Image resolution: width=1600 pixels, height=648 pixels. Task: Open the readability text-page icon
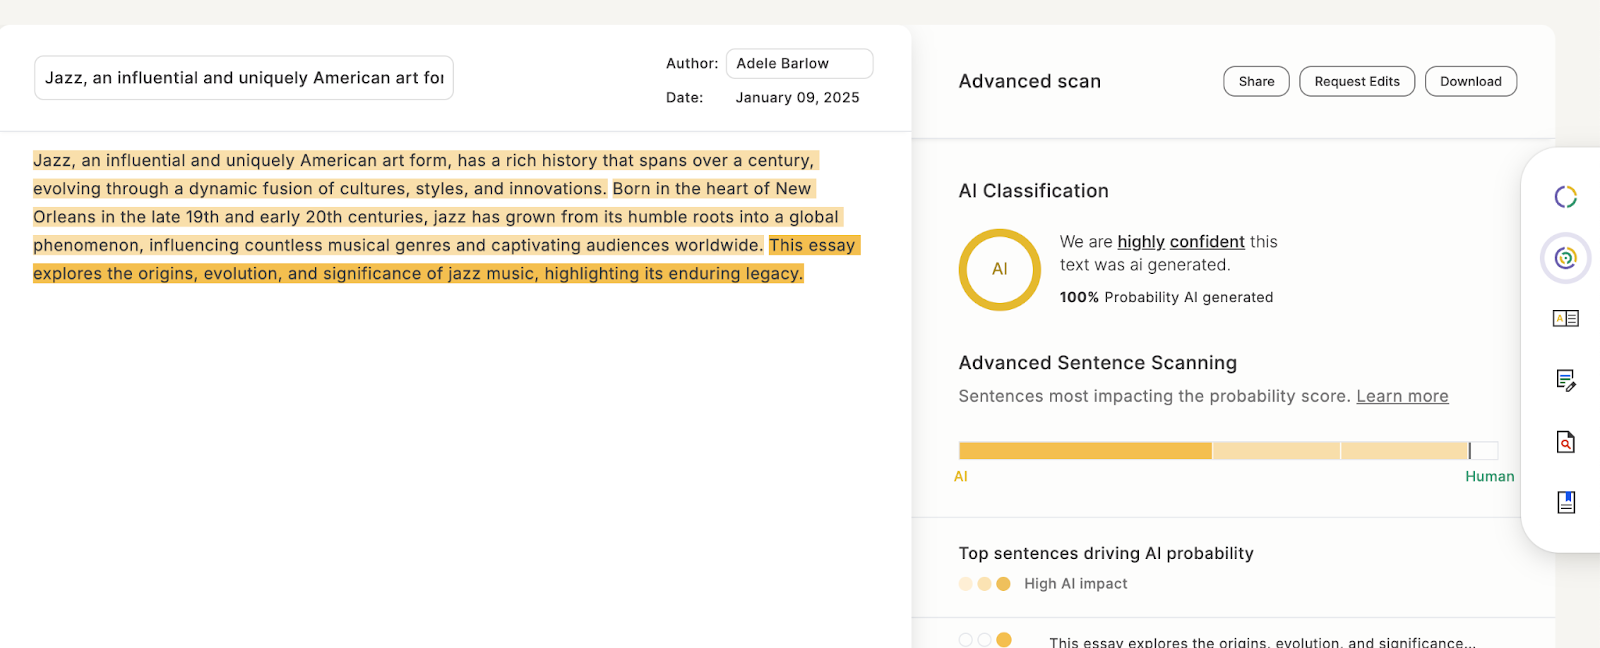[1565, 319]
